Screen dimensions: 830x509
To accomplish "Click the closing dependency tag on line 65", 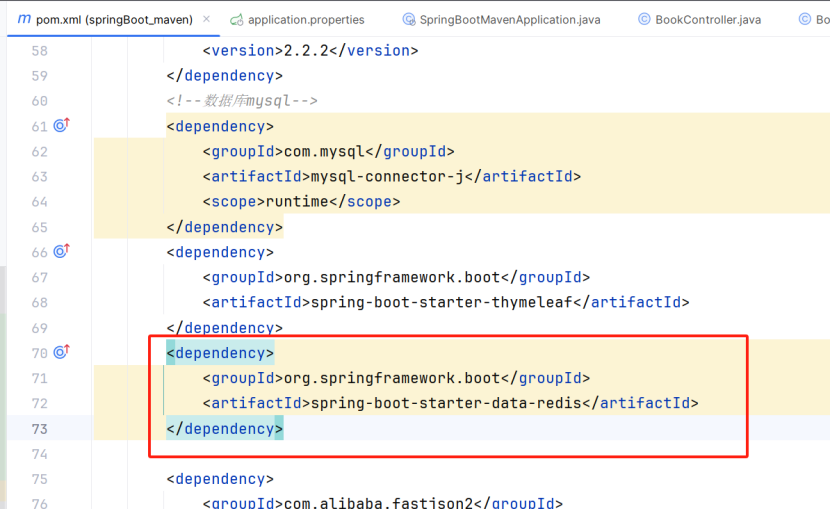I will point(224,227).
